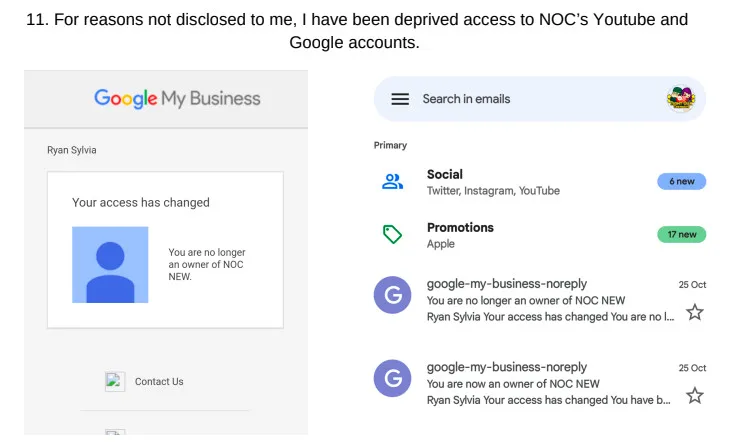Click the "17 new" Promotions badge

coord(681,235)
